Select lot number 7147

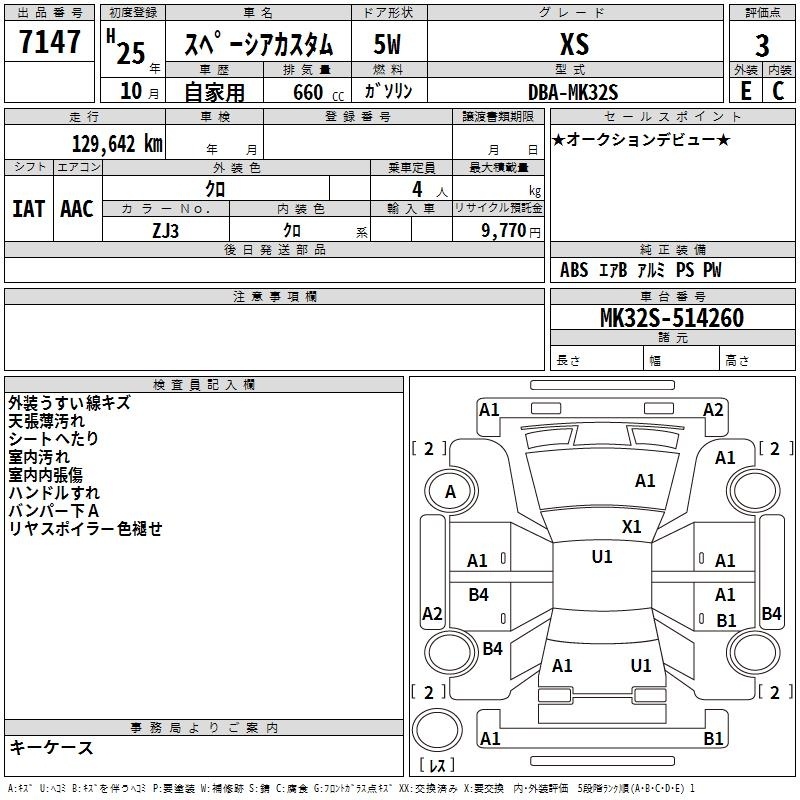(x=50, y=43)
